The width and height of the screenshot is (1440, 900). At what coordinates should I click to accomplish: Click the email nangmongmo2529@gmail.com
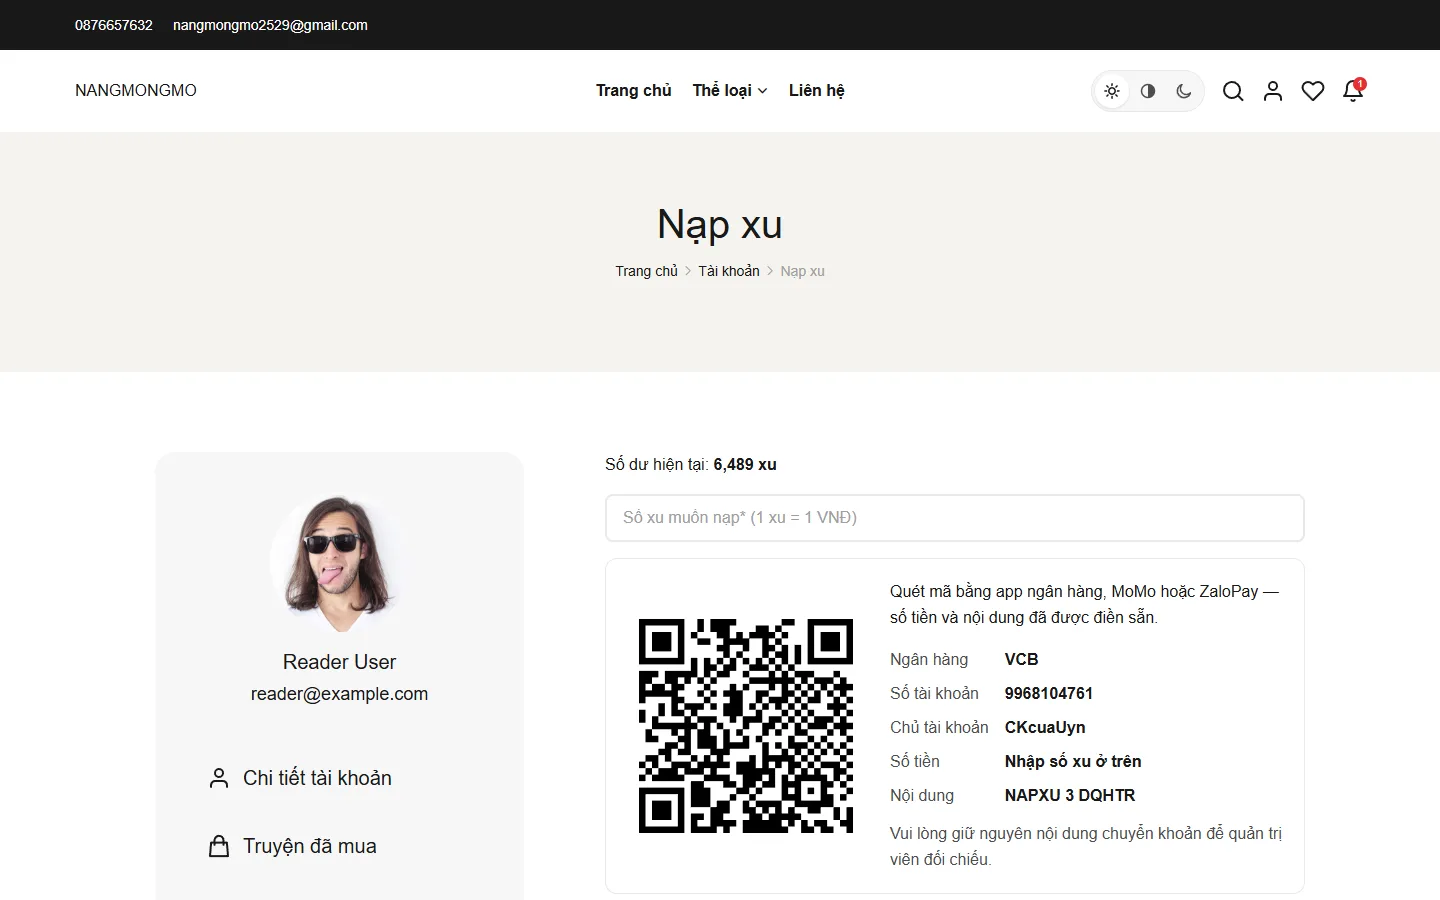[270, 25]
